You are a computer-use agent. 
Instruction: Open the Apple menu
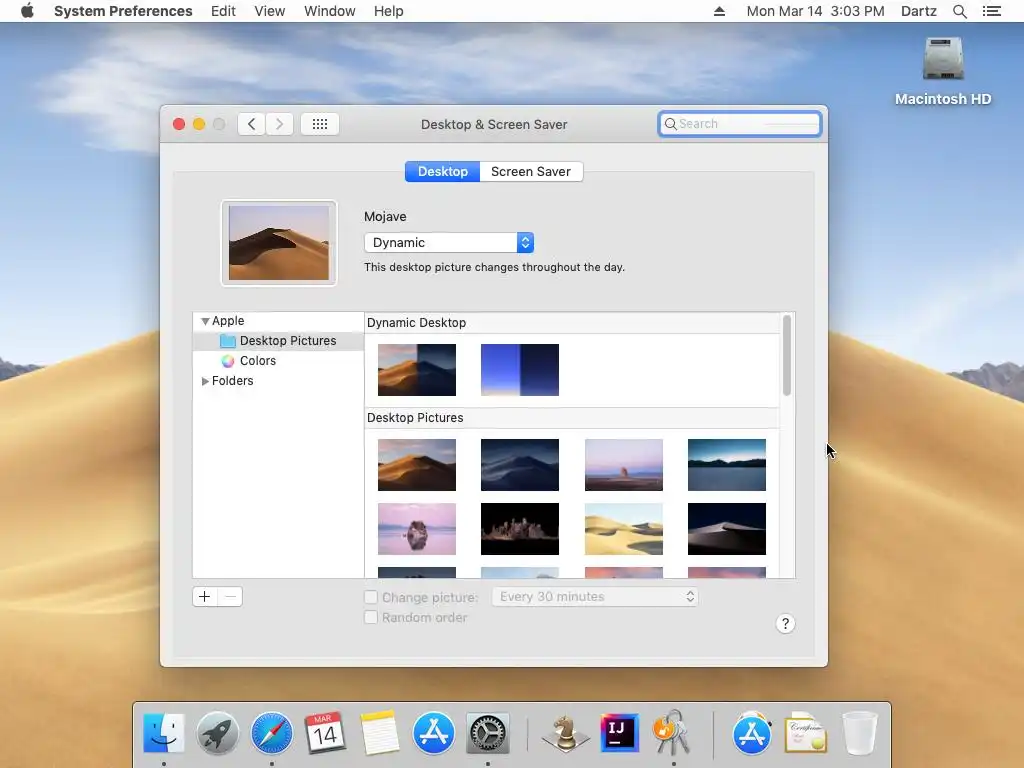coord(27,11)
